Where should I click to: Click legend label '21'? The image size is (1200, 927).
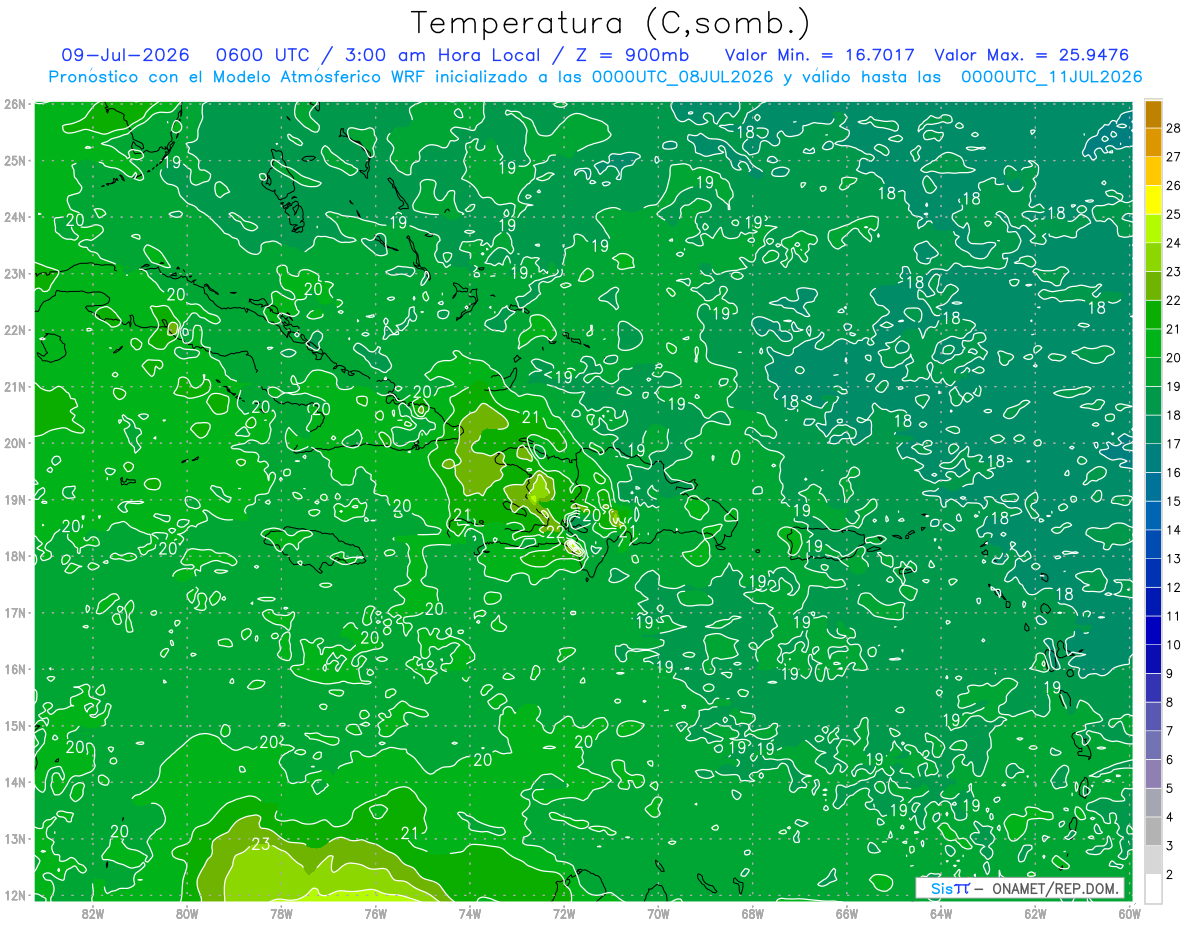pyautogui.click(x=1173, y=329)
